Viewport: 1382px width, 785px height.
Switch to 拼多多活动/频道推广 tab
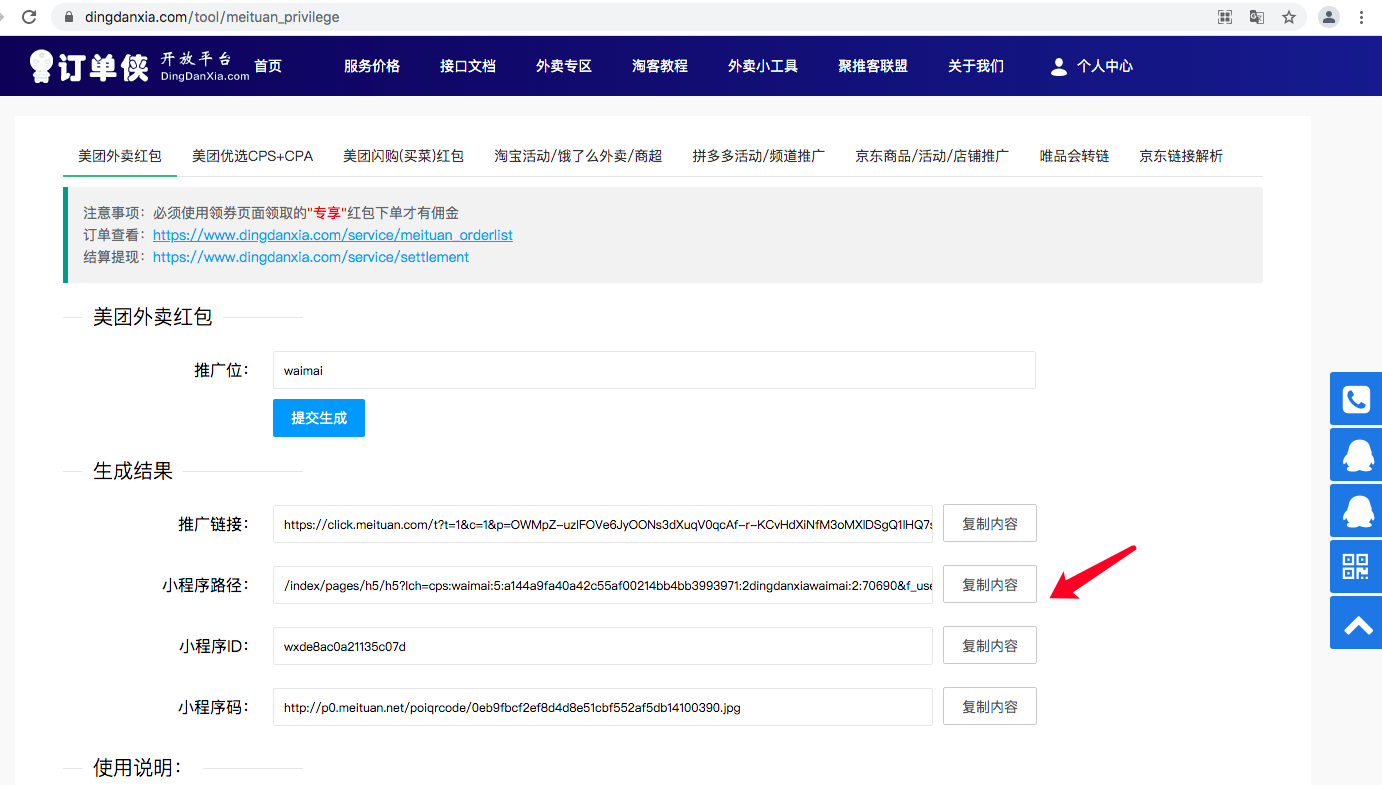point(759,156)
